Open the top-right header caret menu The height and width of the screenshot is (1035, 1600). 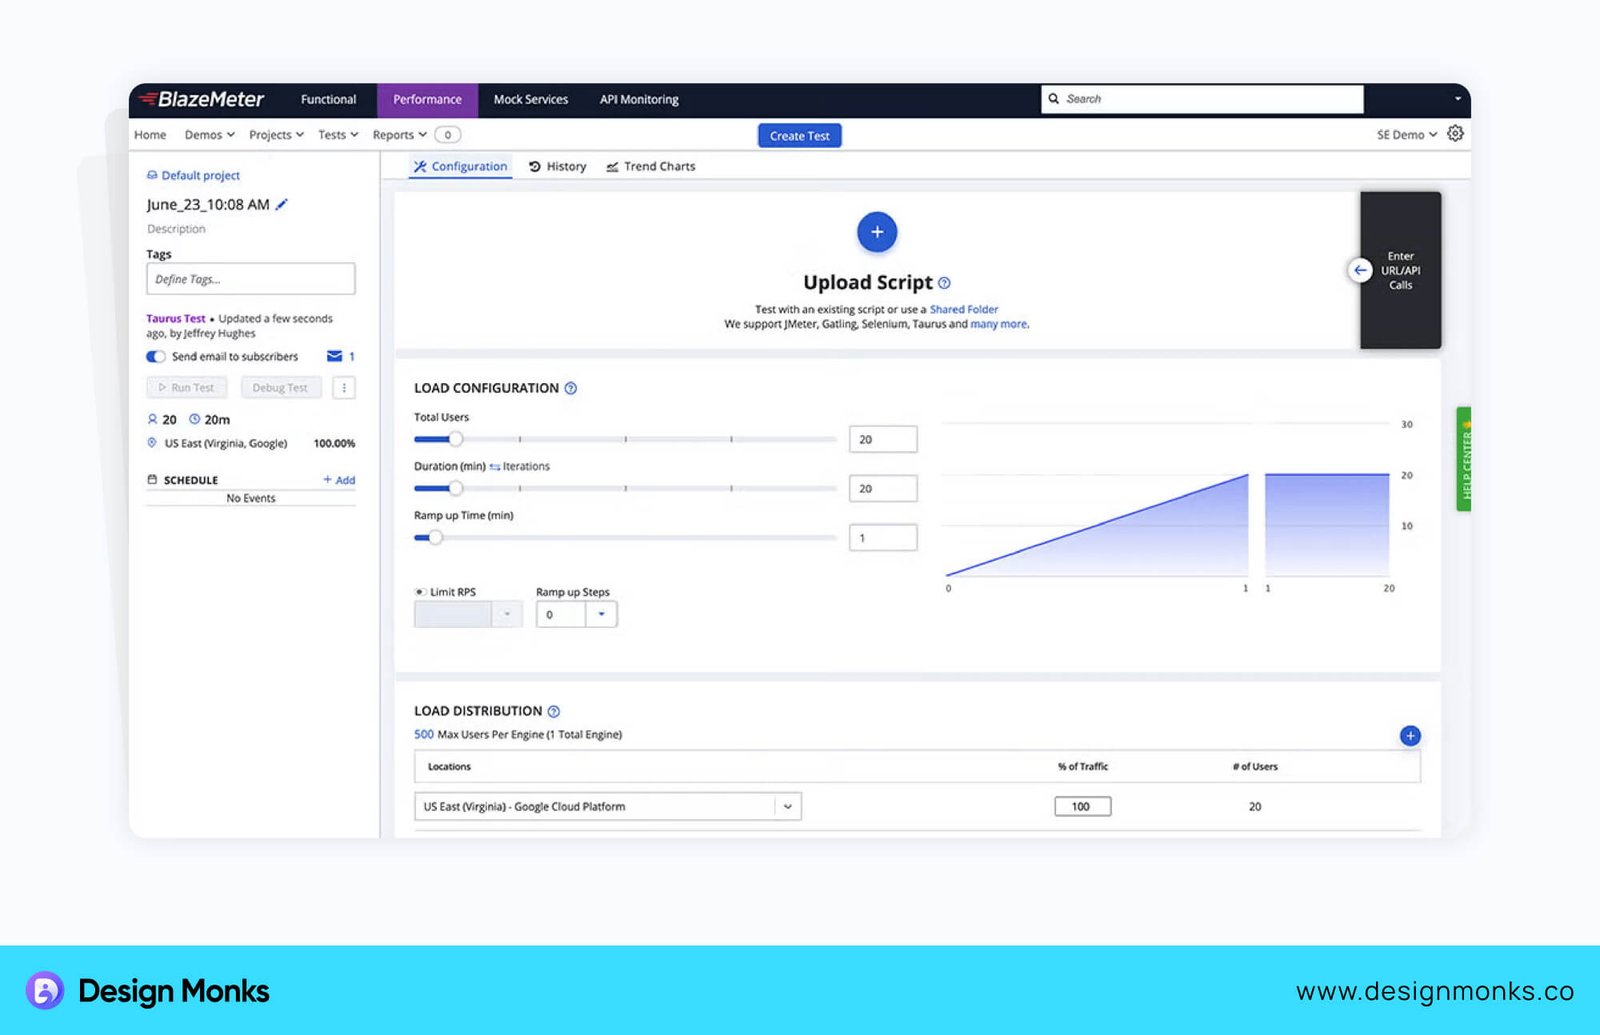(1457, 99)
